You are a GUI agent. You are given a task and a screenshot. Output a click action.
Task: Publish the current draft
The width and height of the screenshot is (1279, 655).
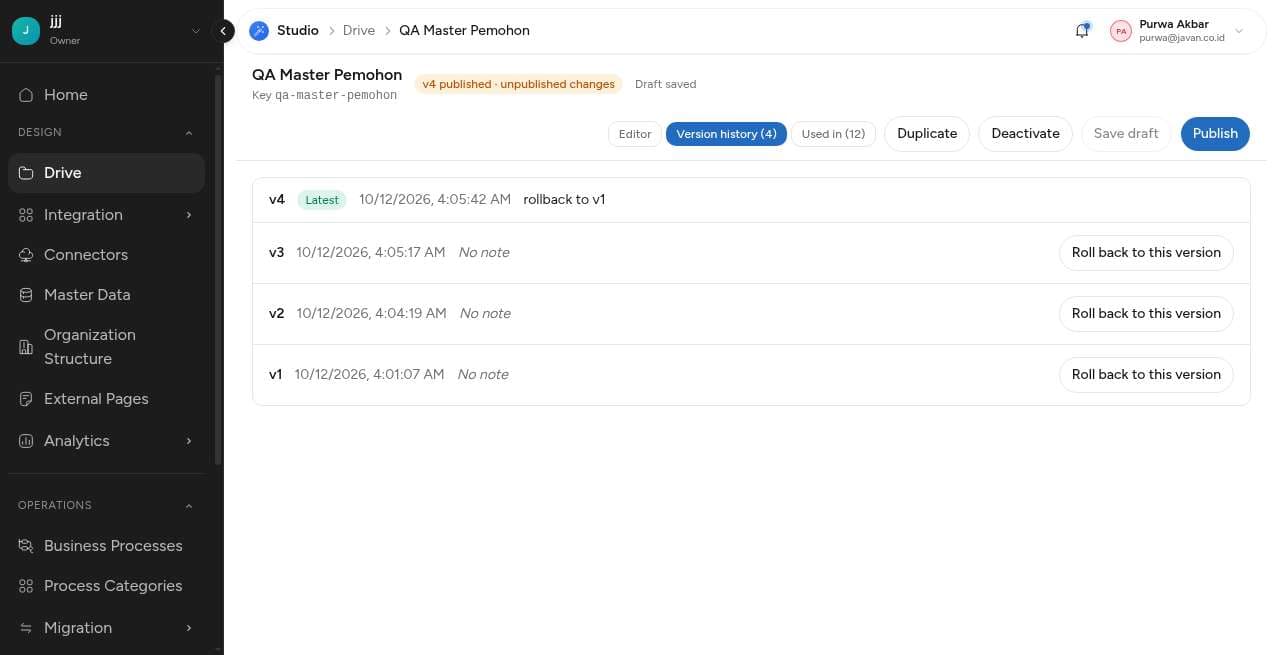(1215, 134)
